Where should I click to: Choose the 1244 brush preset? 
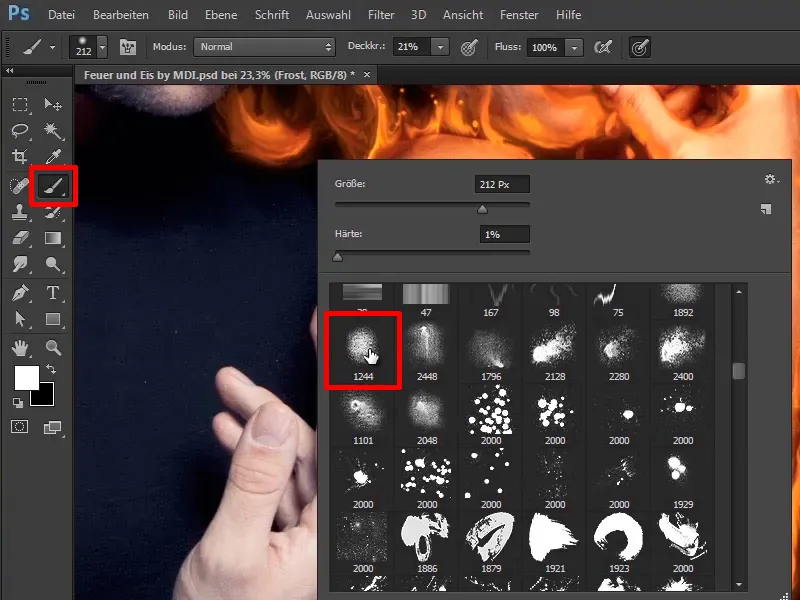coord(363,352)
